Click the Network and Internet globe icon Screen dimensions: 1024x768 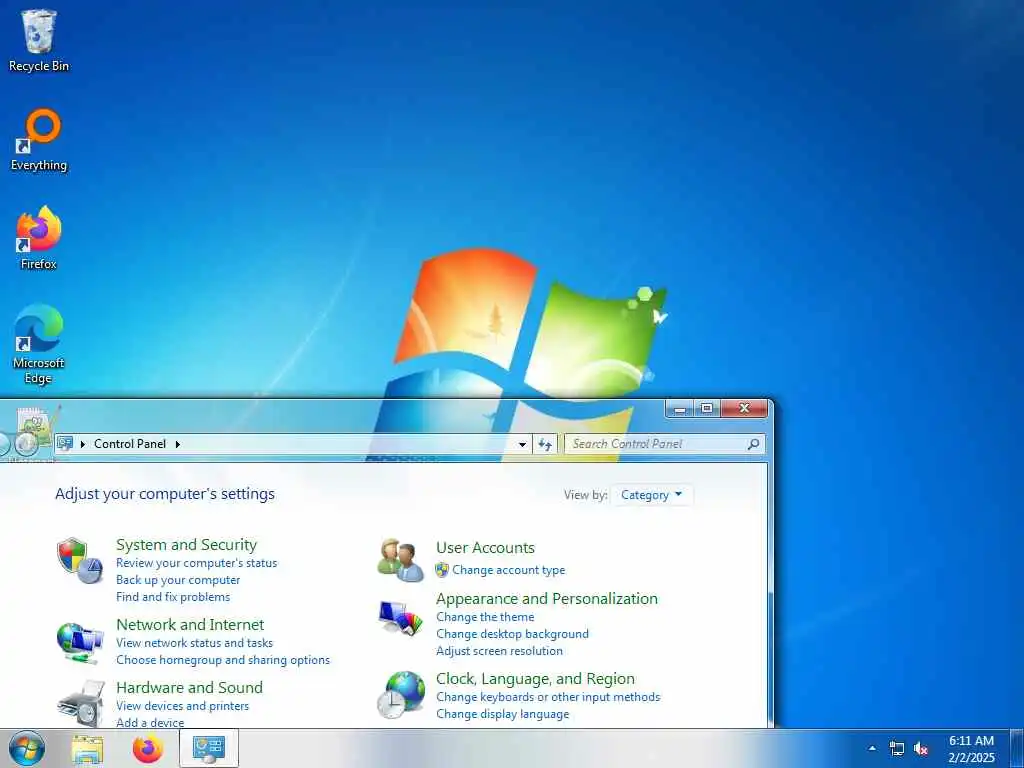80,643
